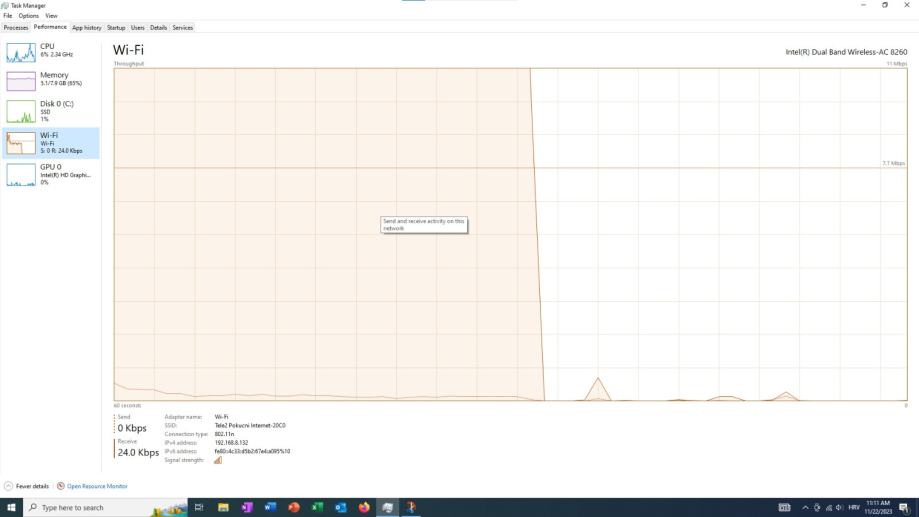Open Task View from the taskbar
This screenshot has height=517, width=919.
click(199, 508)
